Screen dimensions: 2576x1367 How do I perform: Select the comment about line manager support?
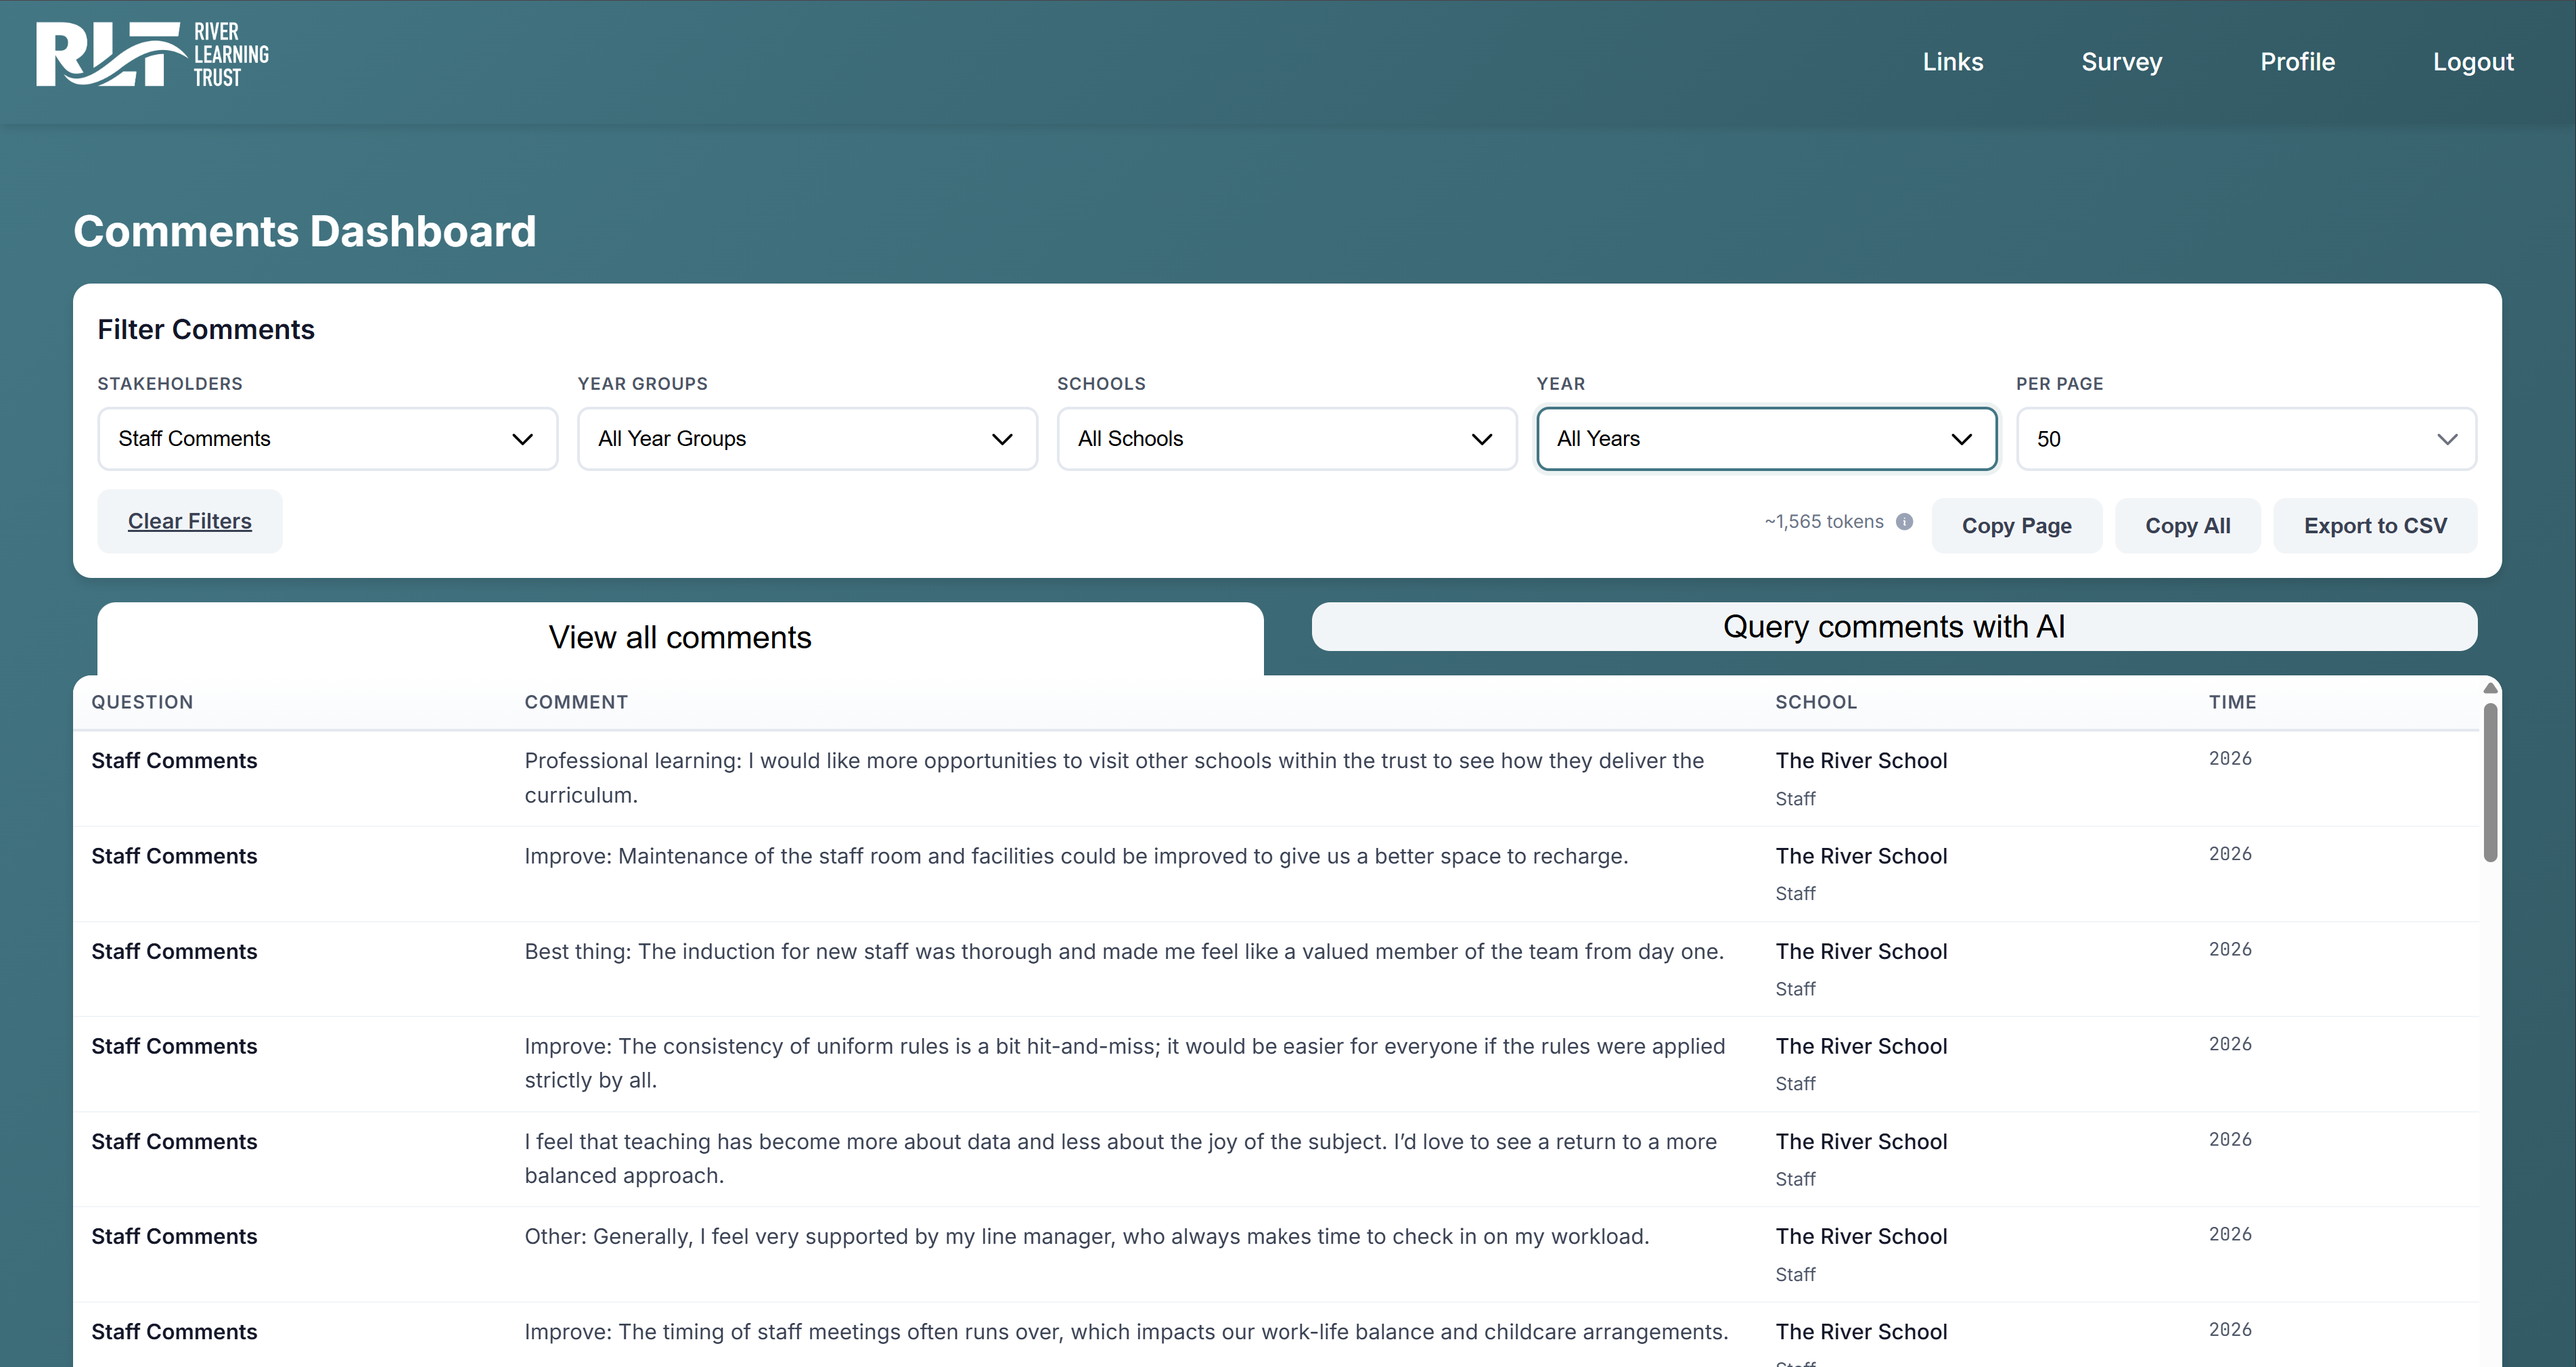(1087, 1236)
